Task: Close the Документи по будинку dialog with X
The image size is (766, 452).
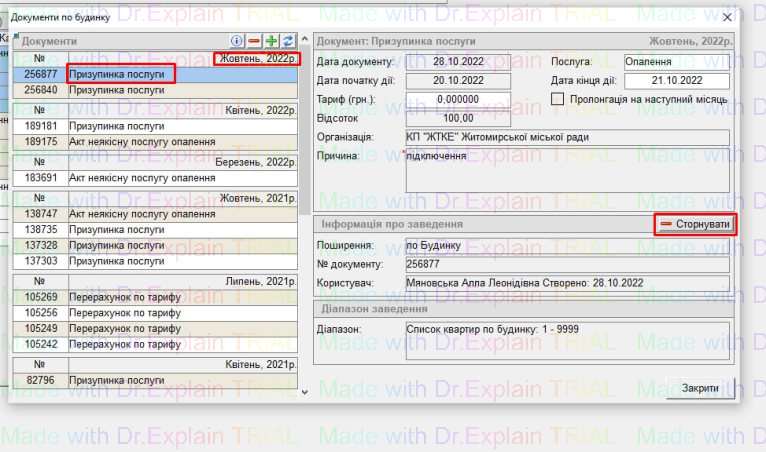Action: (727, 18)
